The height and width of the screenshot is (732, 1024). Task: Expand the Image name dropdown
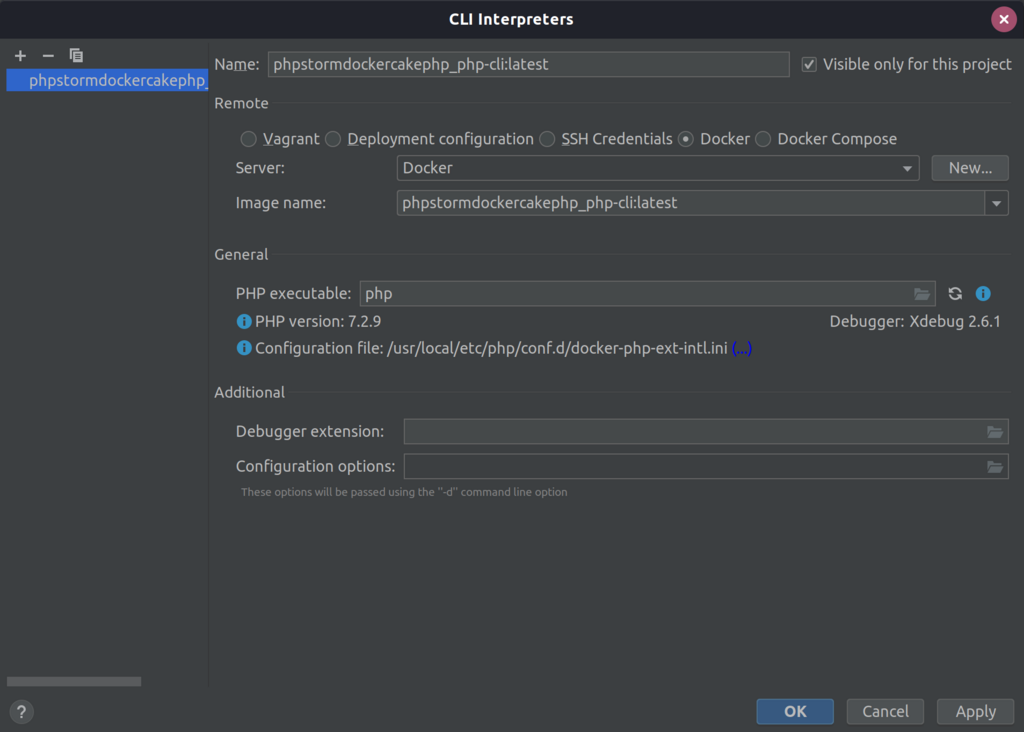point(996,202)
